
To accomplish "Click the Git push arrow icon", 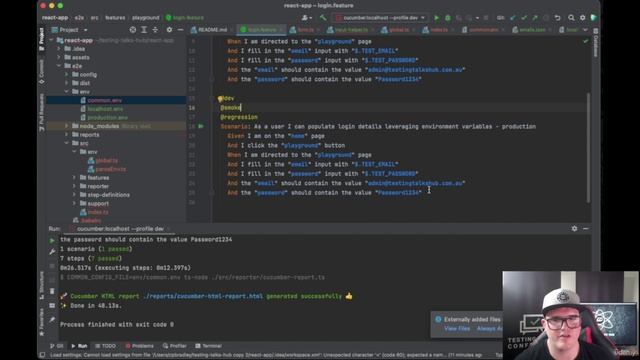I will 535,18.
